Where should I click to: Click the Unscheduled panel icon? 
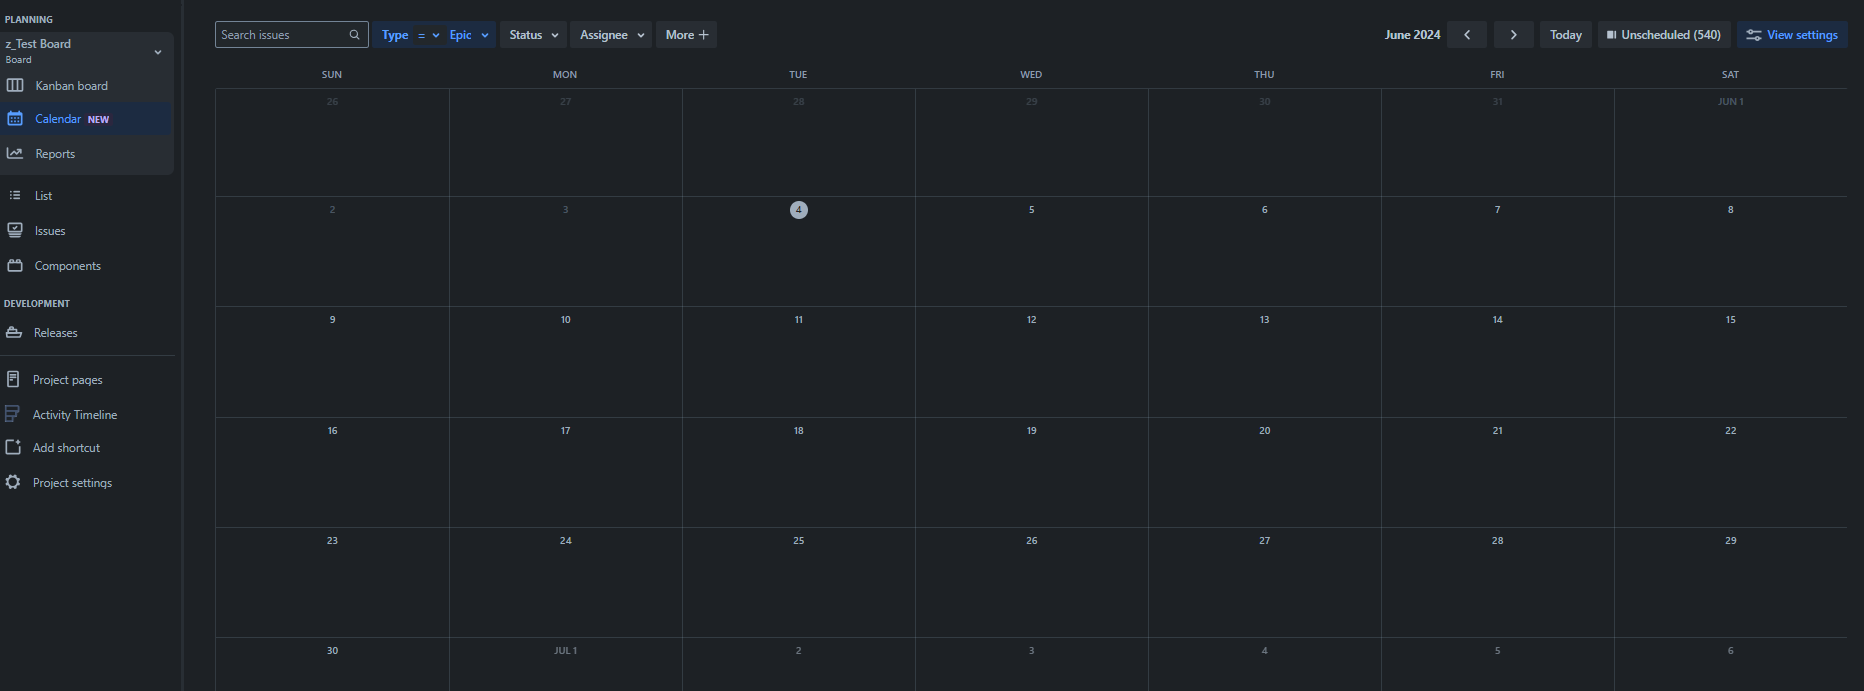1612,35
